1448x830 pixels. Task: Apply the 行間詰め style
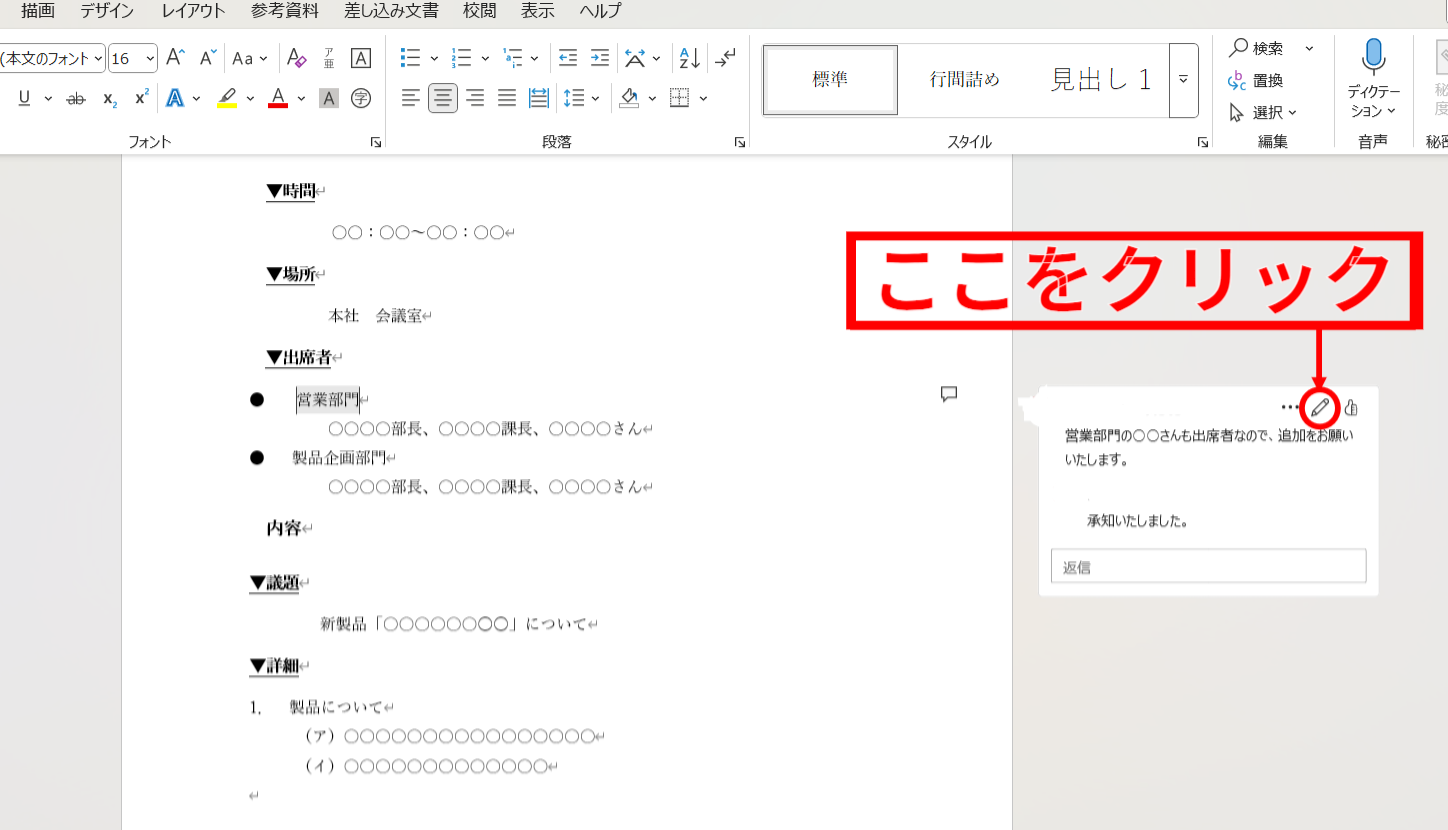pyautogui.click(x=963, y=78)
